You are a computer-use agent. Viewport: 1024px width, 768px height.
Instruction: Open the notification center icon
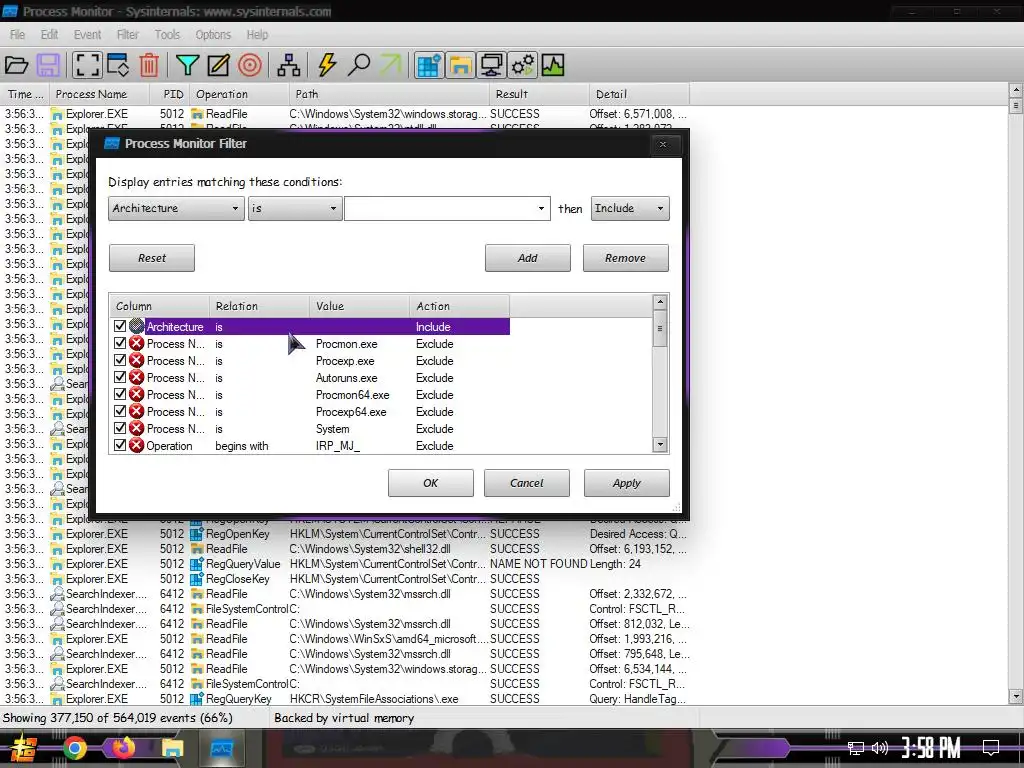pos(991,747)
